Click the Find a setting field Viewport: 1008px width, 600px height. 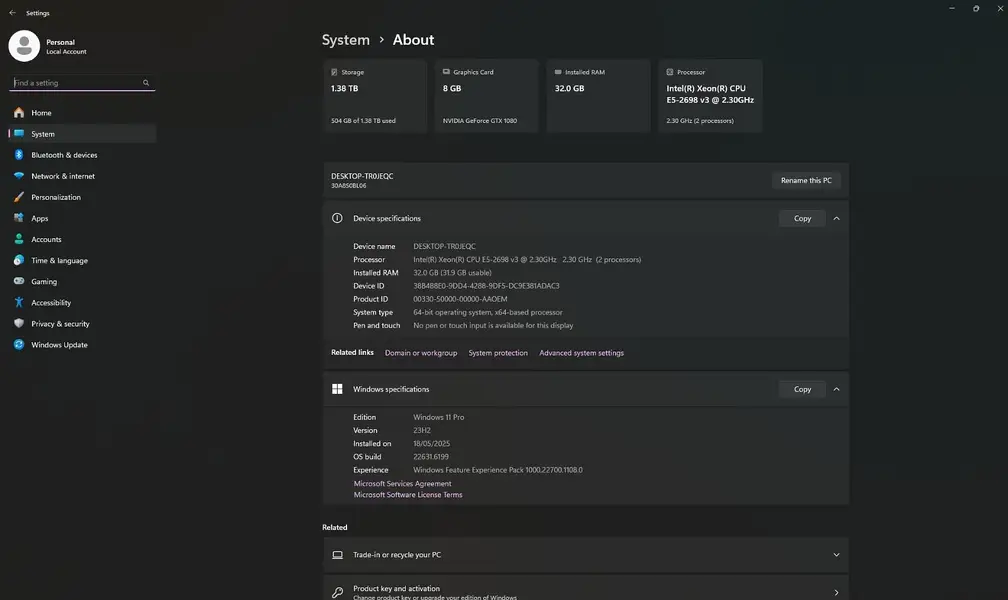(82, 82)
